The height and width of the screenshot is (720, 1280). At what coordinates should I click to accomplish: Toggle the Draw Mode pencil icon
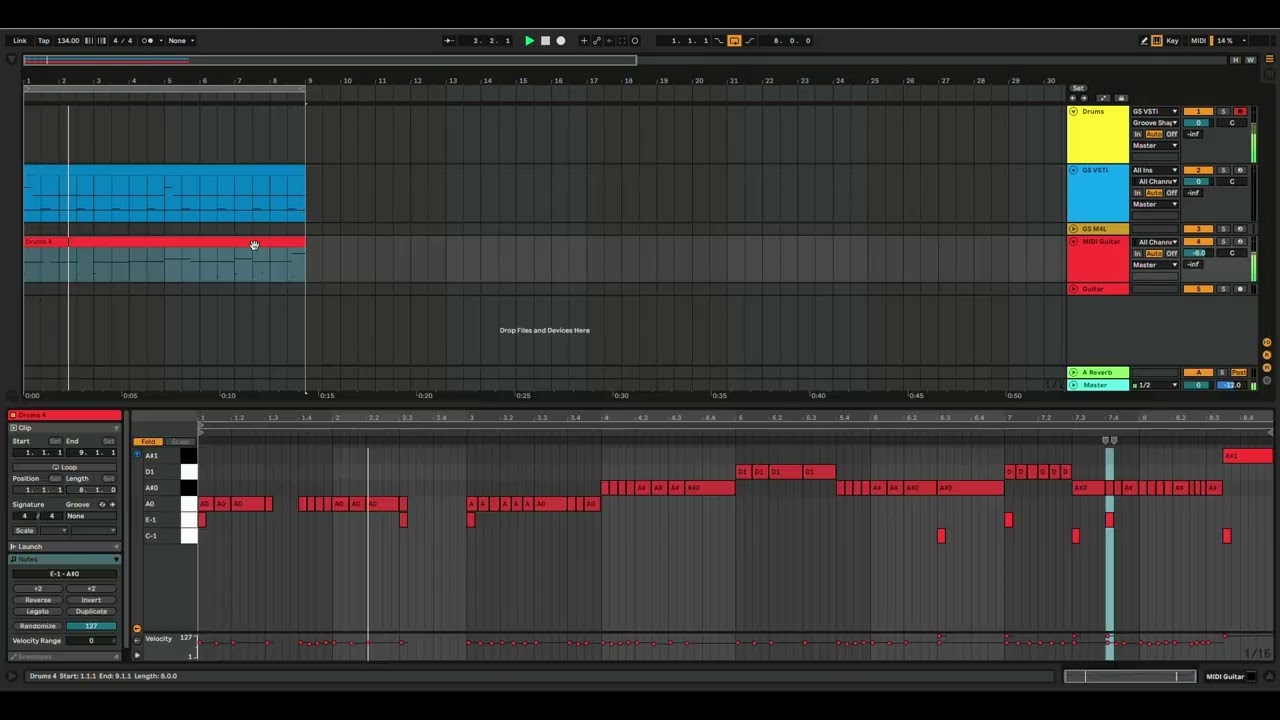tap(1144, 41)
